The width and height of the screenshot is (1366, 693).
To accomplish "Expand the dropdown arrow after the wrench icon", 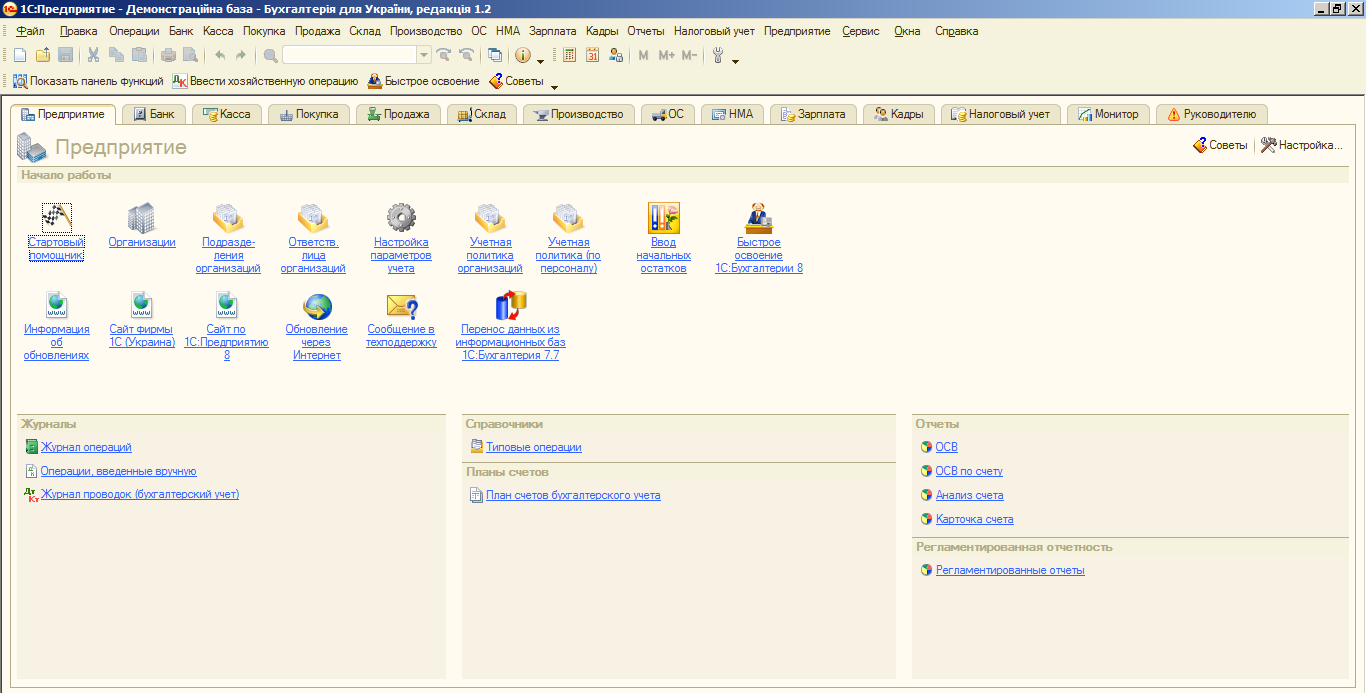I will pyautogui.click(x=736, y=59).
